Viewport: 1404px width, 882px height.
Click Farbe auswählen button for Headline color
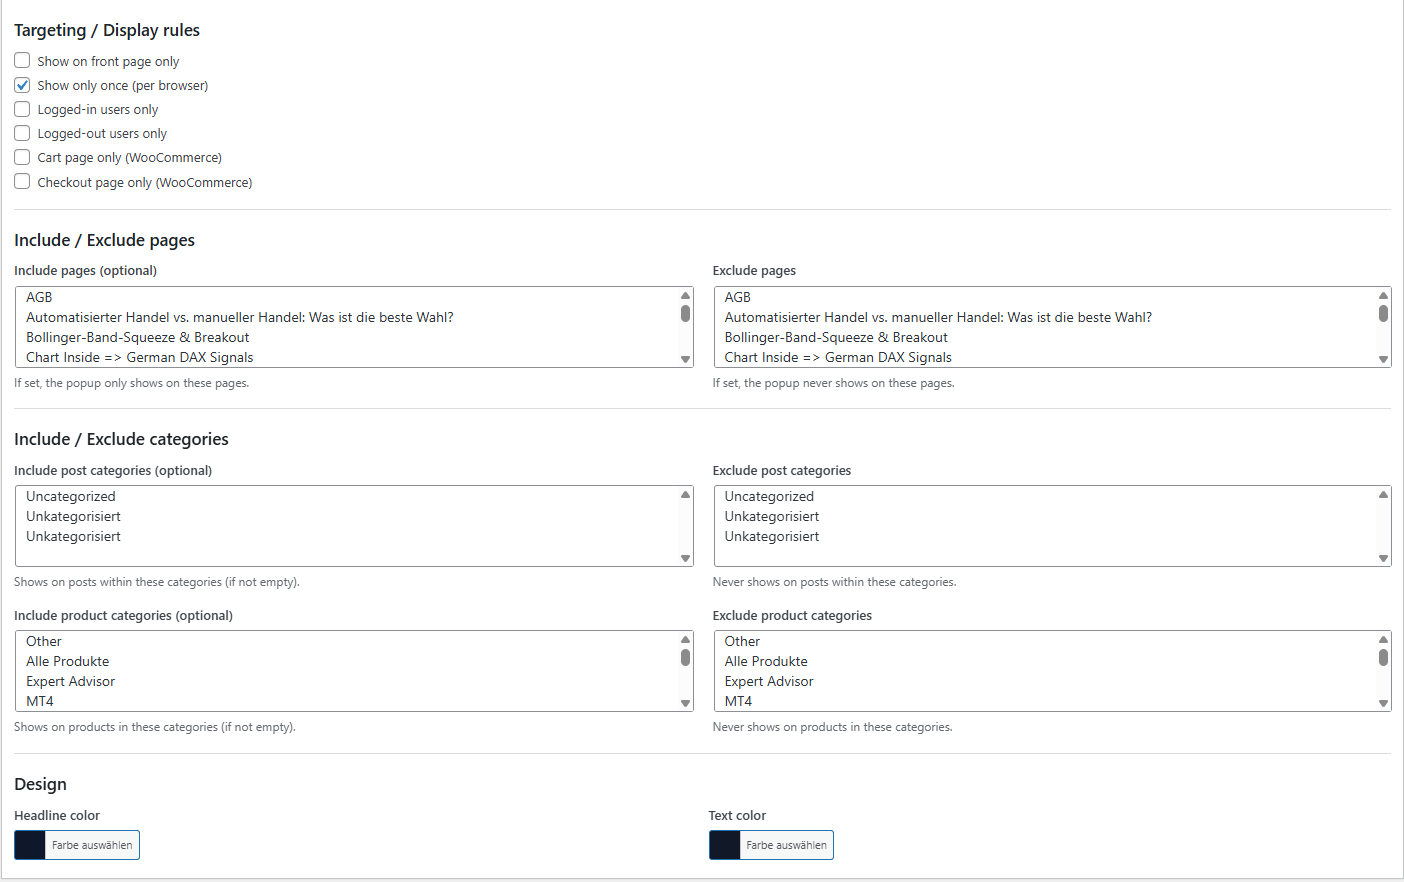tap(92, 845)
